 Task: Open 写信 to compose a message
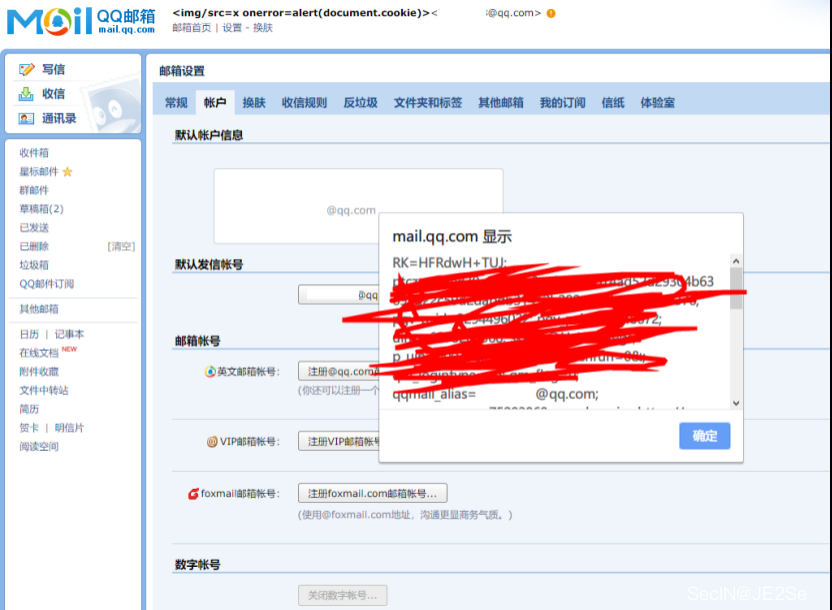tap(54, 69)
